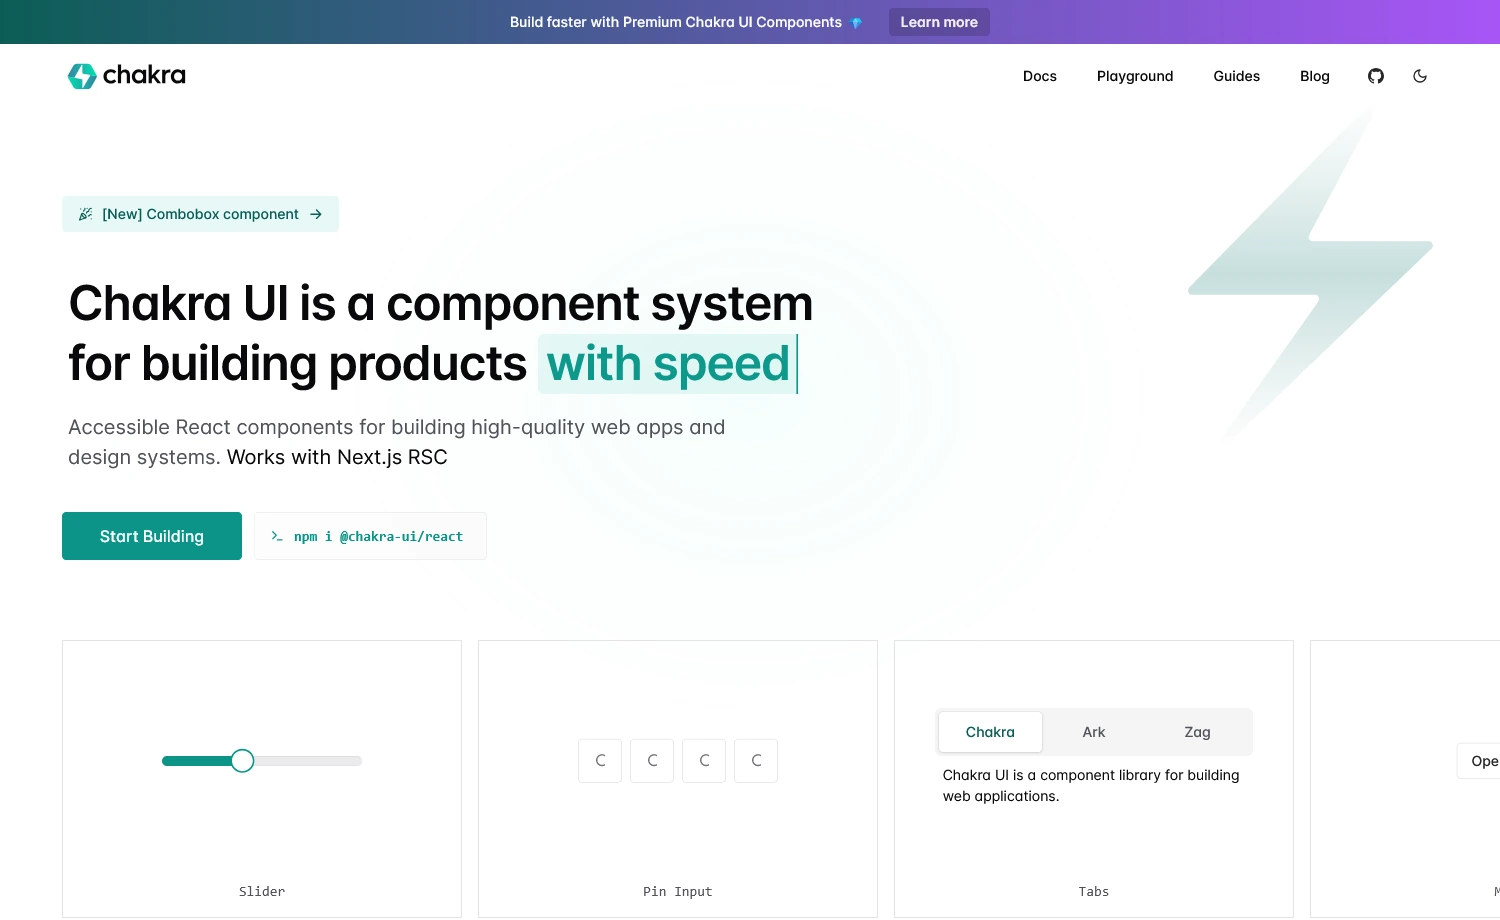This screenshot has height=920, width=1500.
Task: Click the slider handle in the Slider demo
Action: (242, 761)
